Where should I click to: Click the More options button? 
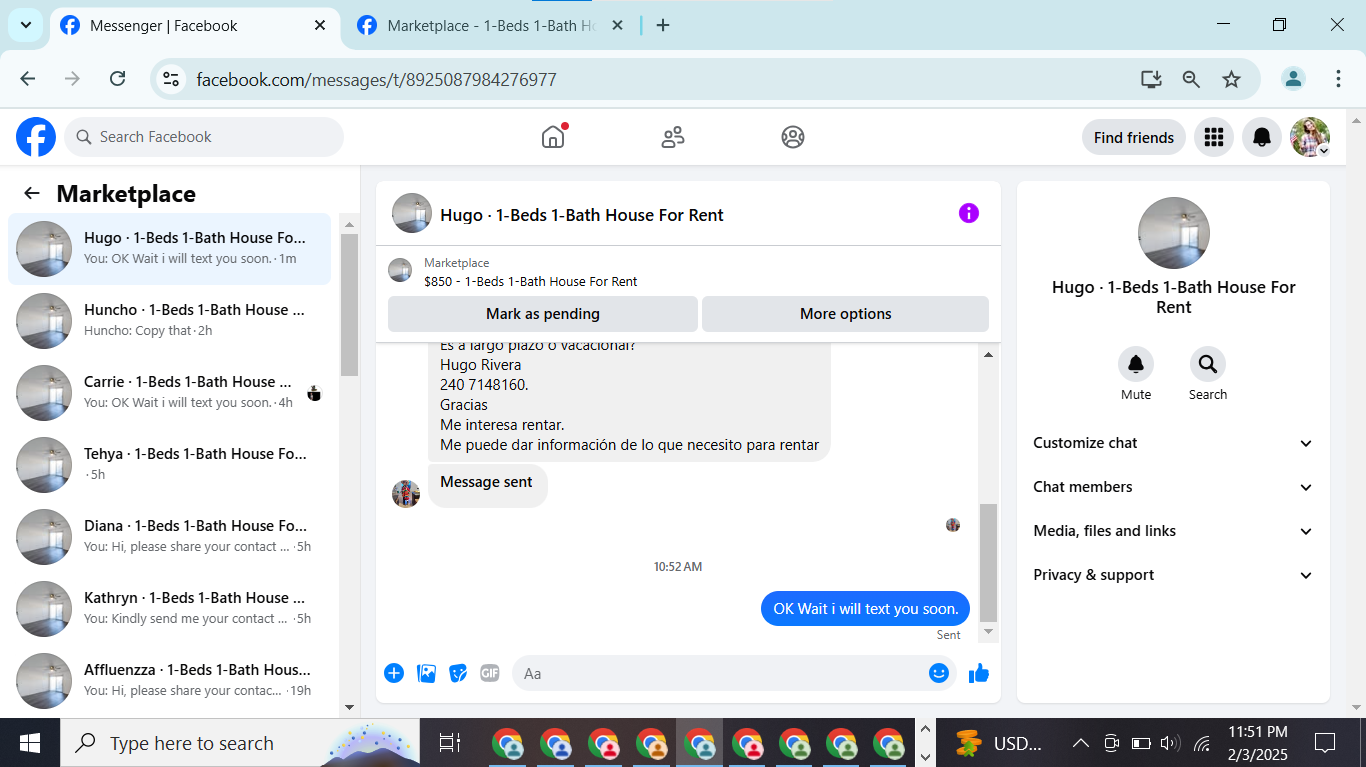[x=846, y=314]
